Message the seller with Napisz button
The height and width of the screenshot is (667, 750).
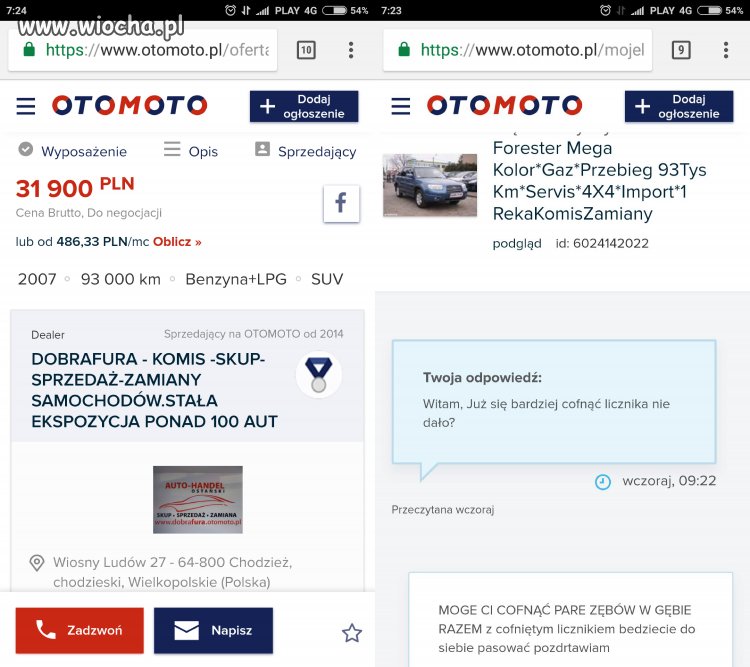[x=213, y=630]
